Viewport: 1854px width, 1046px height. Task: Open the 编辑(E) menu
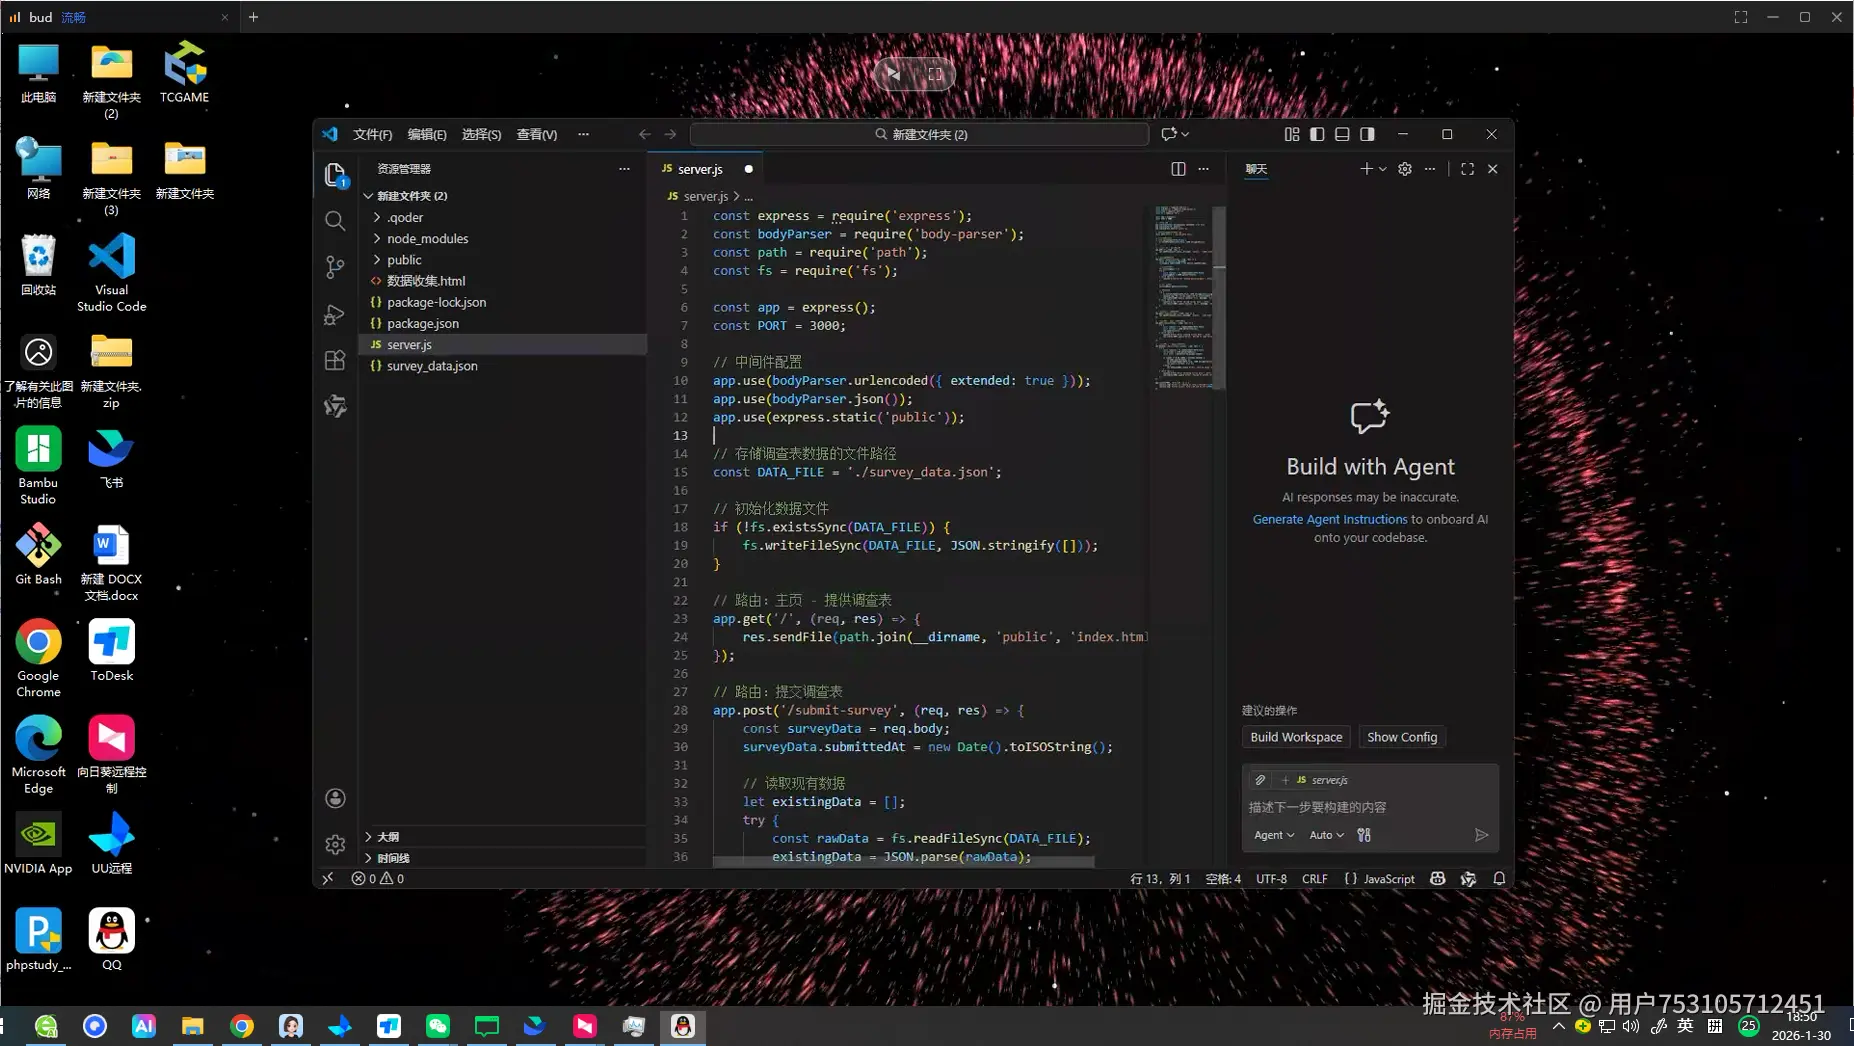point(427,134)
